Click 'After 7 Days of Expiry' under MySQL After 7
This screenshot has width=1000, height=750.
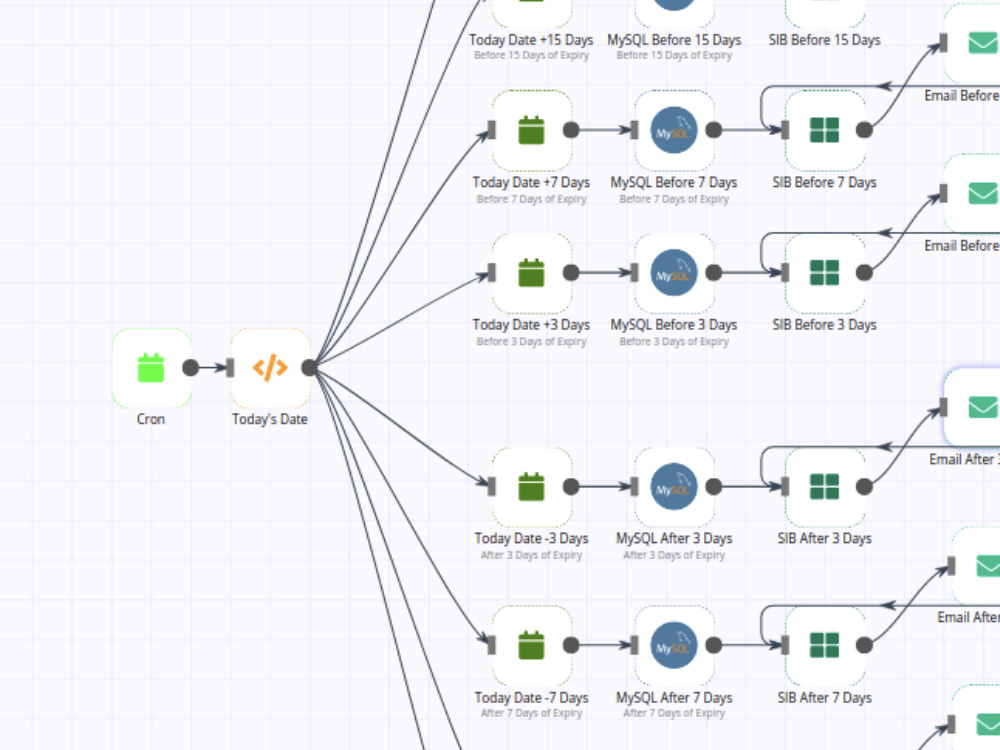coord(674,713)
